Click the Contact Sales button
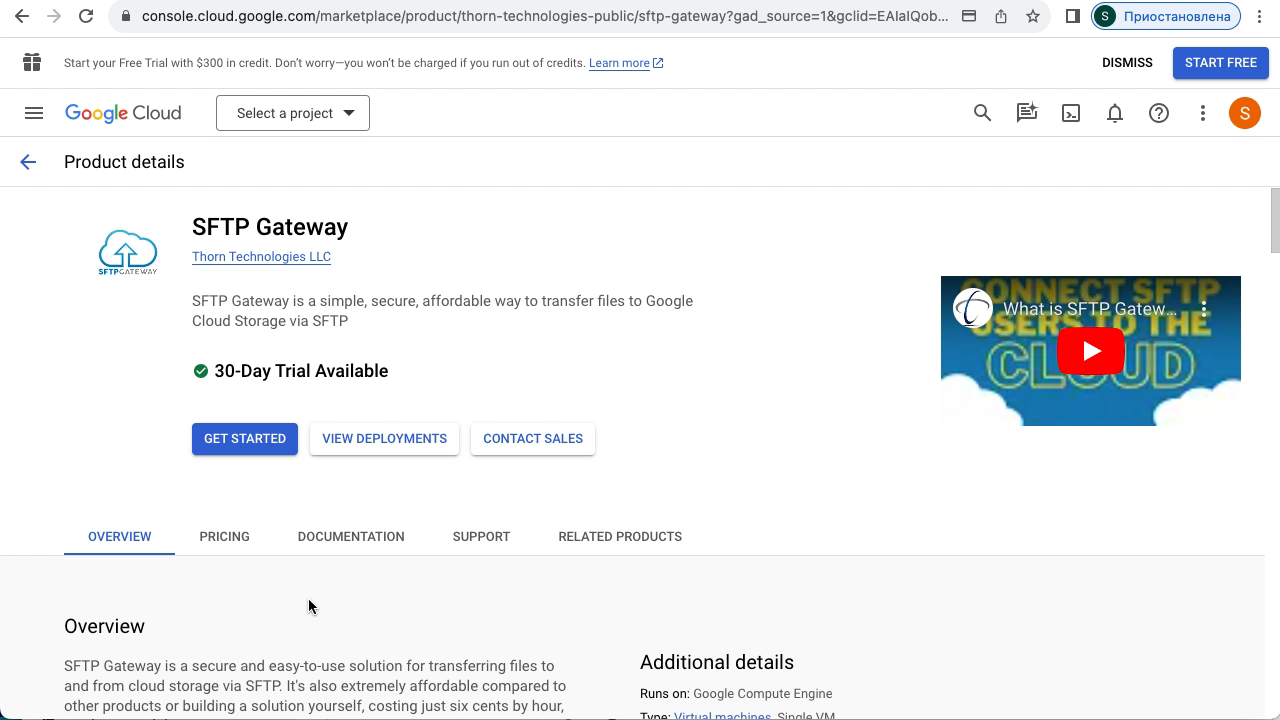This screenshot has width=1280, height=720. coord(532,439)
